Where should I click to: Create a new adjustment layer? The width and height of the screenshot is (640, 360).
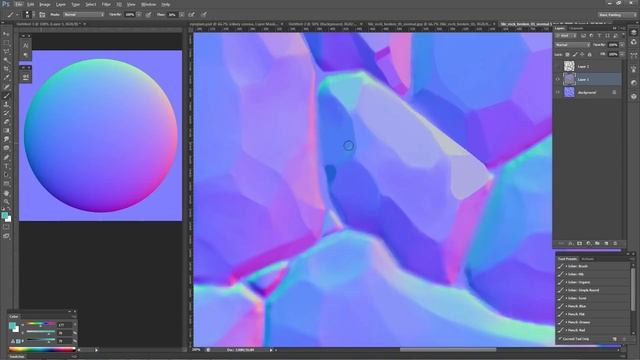[x=588, y=244]
